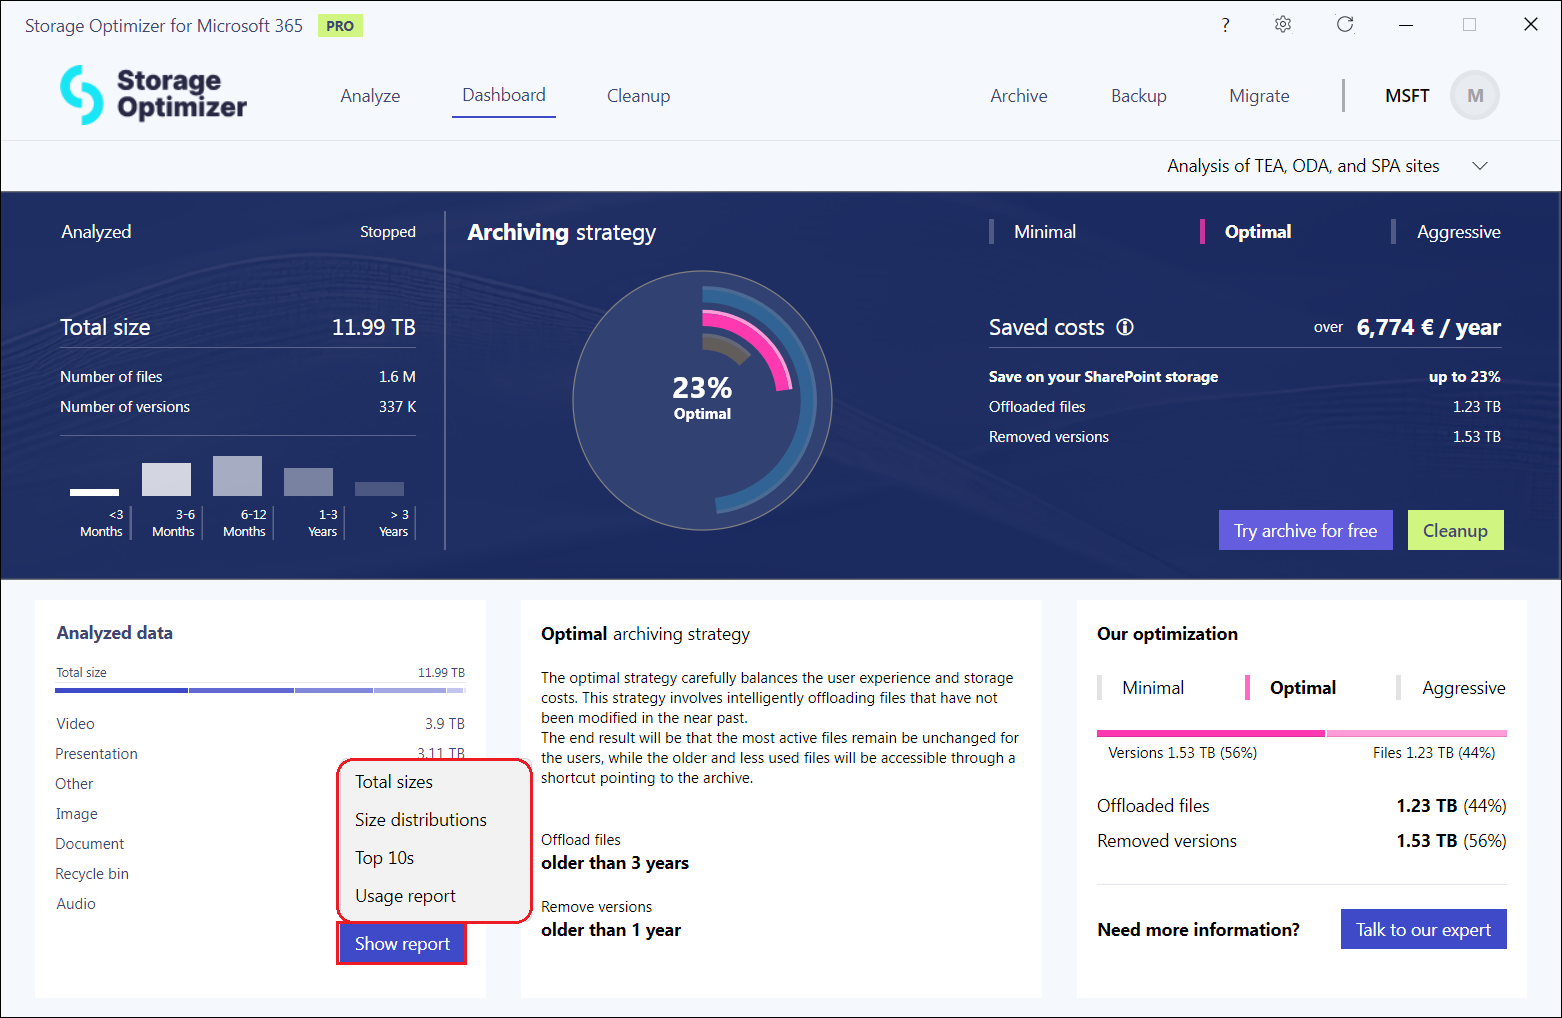Click the Total size segmented bar
The height and width of the screenshot is (1018, 1562).
260,690
